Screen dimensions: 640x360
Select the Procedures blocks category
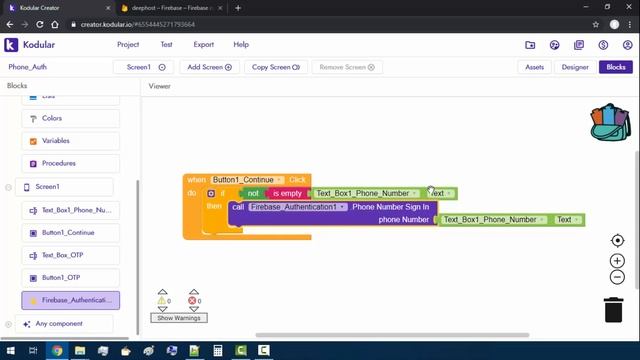pos(71,163)
